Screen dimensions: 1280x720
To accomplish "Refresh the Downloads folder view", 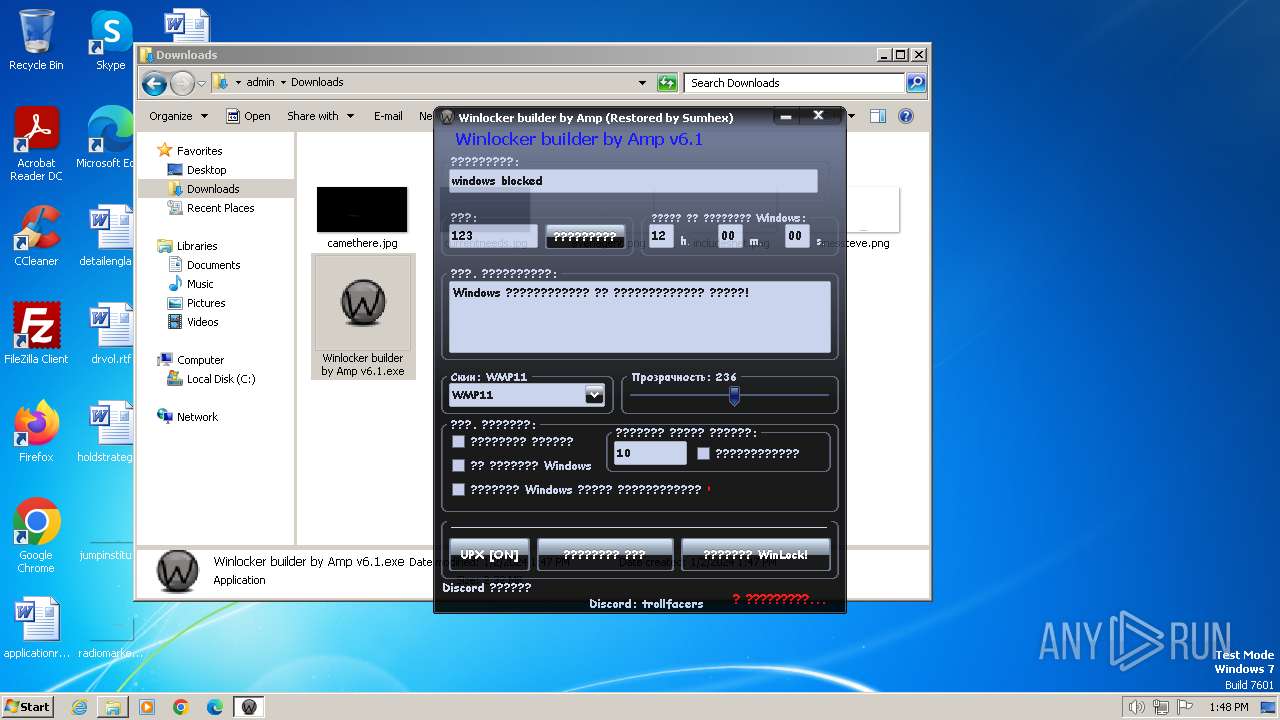I will 667,83.
